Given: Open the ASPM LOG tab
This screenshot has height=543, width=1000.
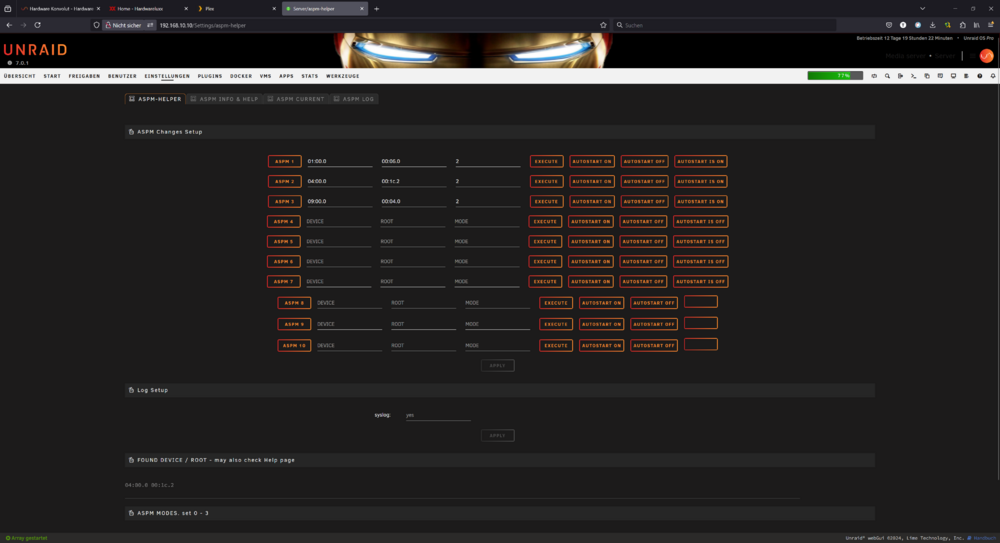Looking at the screenshot, I should 353,99.
